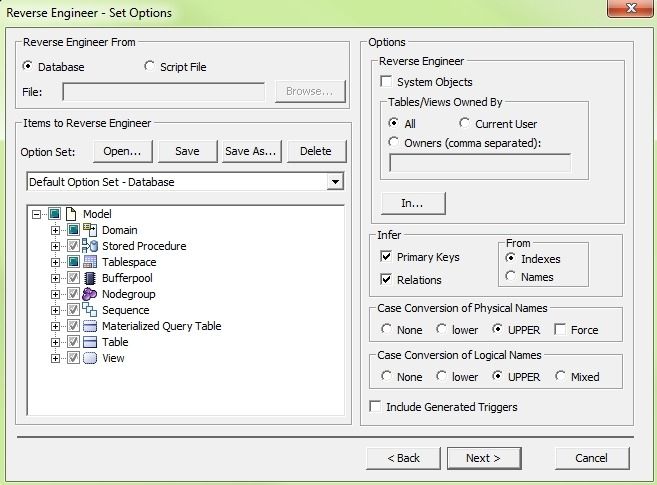The image size is (657, 485).
Task: Select the Script File radio button
Action: [x=149, y=66]
